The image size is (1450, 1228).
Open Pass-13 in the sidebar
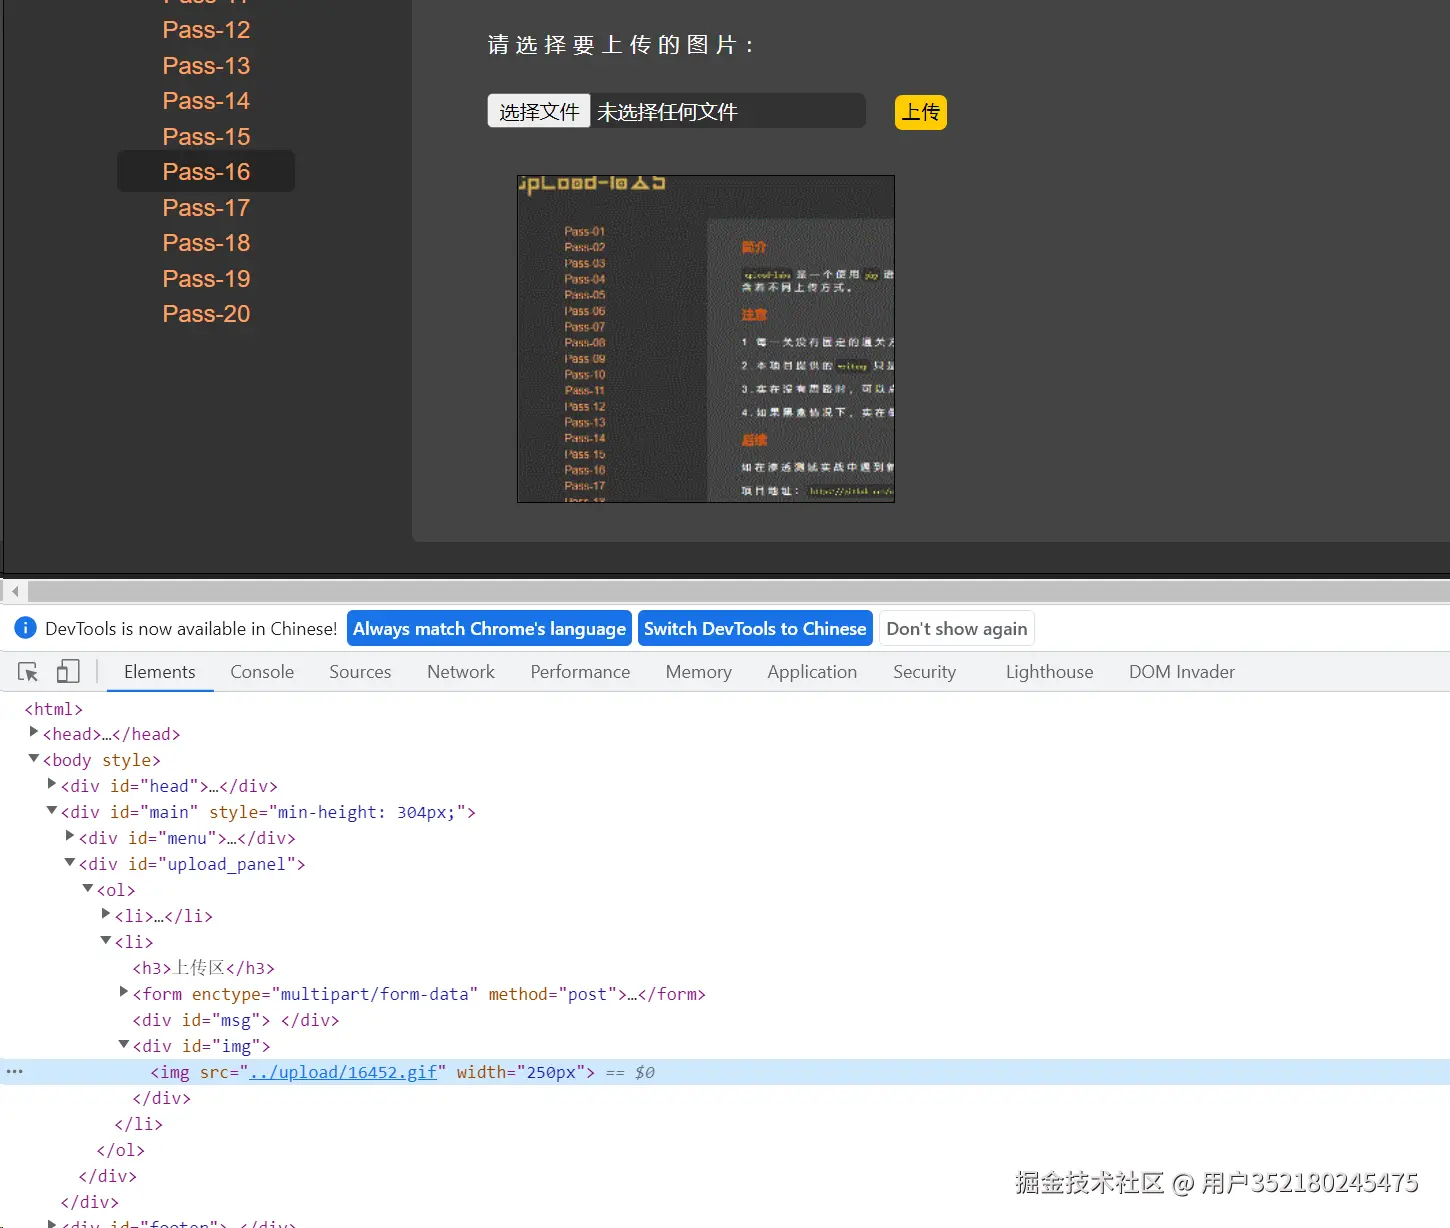click(x=206, y=66)
